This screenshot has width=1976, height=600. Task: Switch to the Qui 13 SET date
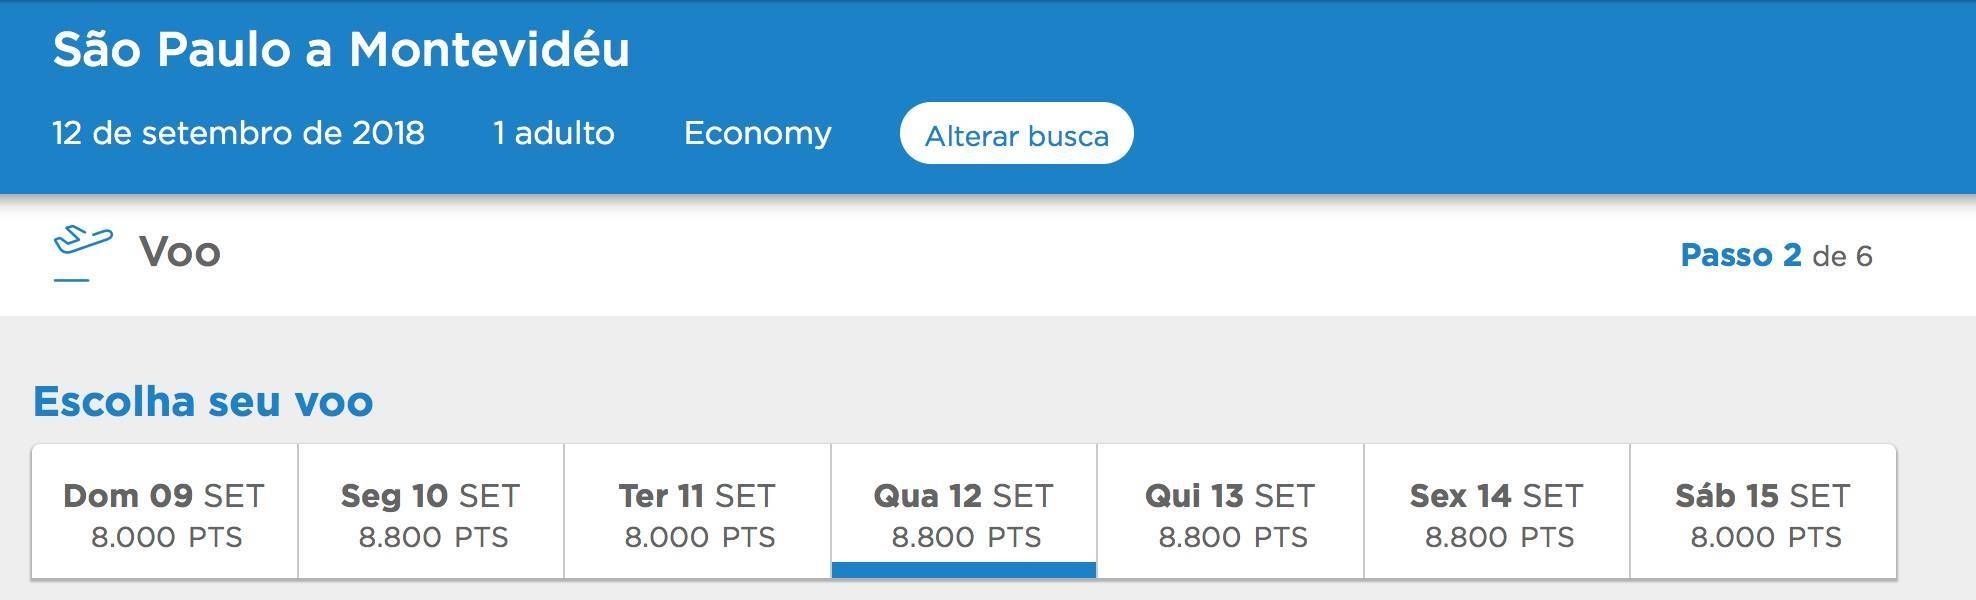coord(1231,512)
